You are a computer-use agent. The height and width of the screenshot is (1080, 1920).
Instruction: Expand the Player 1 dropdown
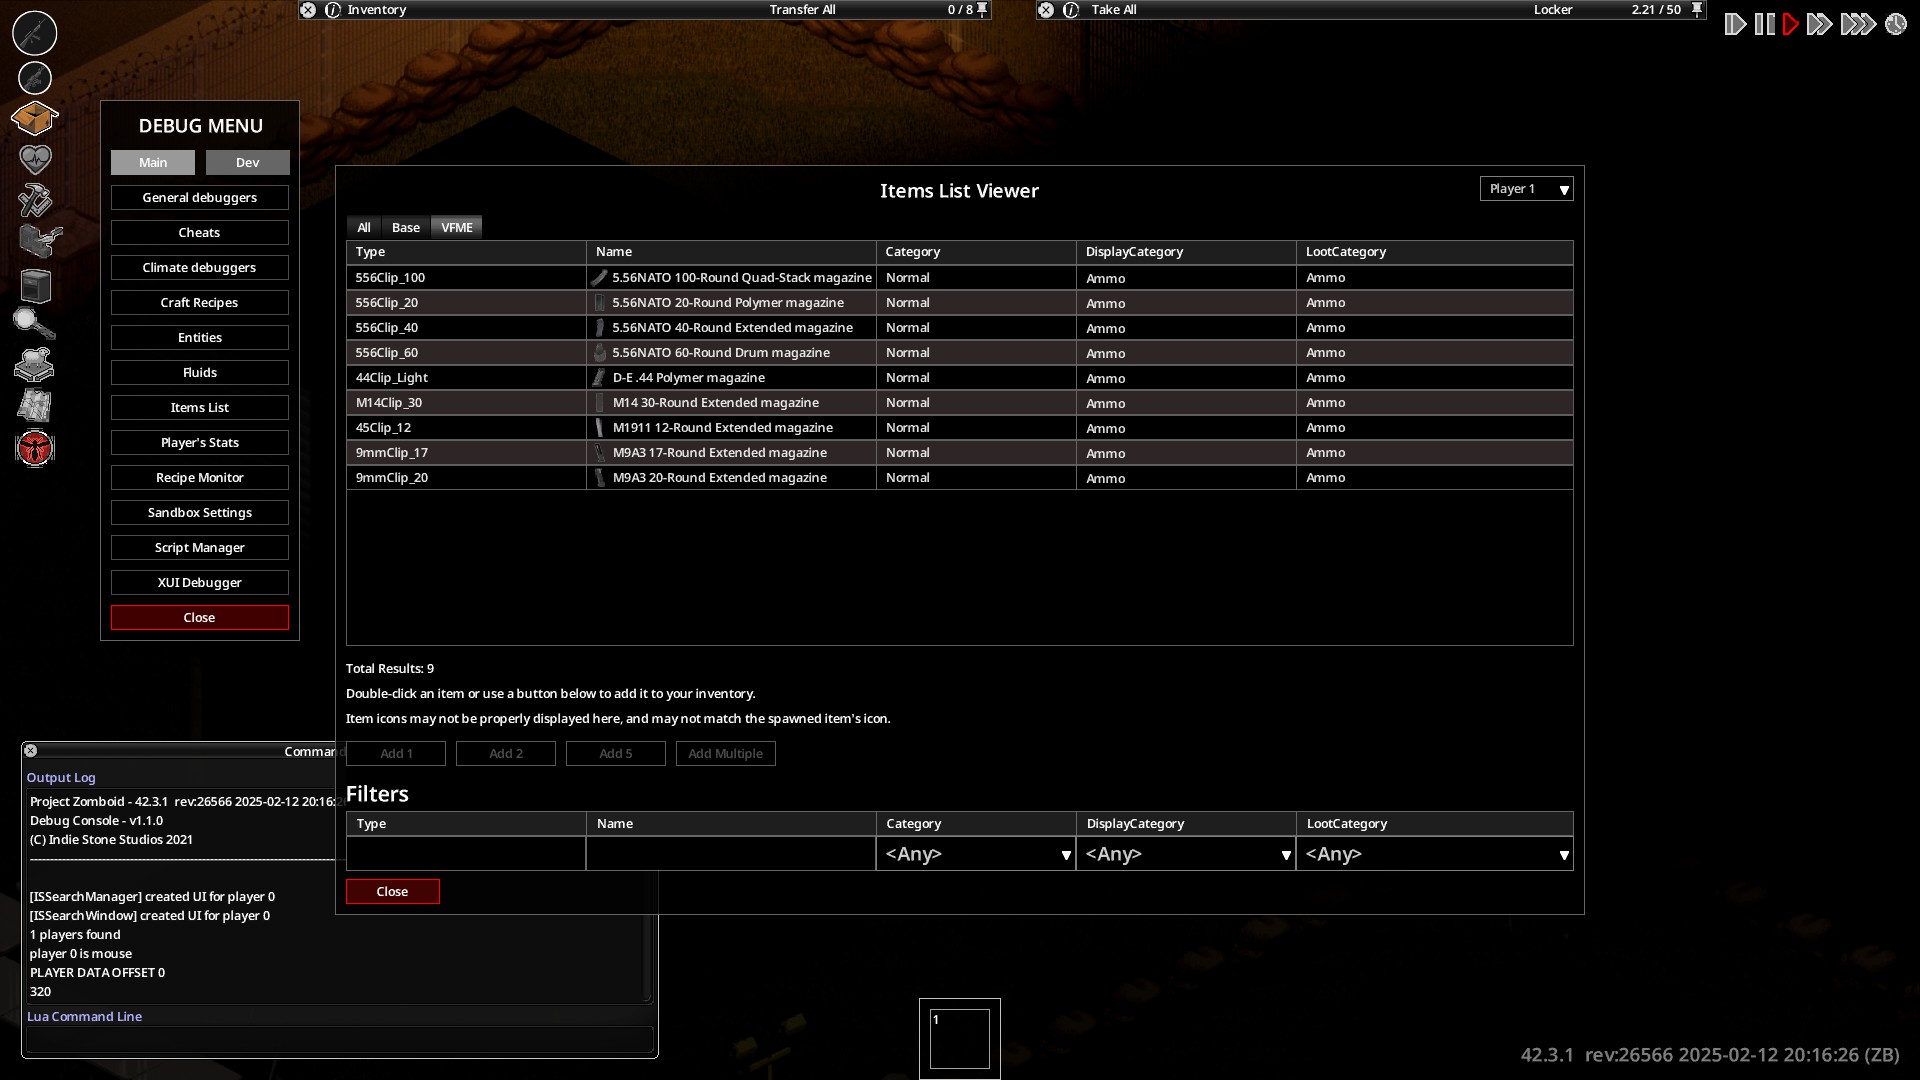click(1526, 189)
